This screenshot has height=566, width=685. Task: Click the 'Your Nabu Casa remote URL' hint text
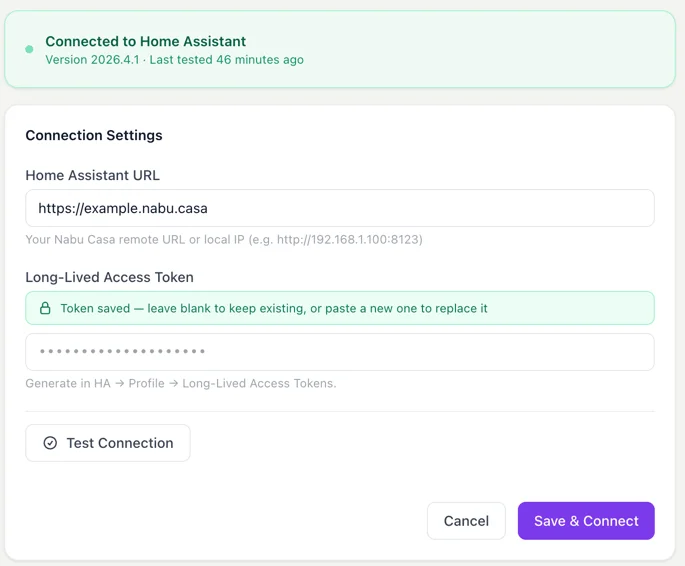click(224, 239)
